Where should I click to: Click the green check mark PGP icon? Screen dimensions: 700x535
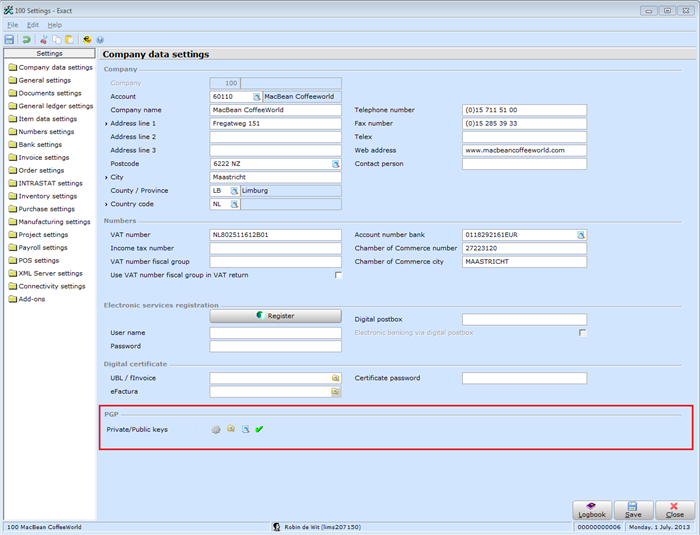pos(259,429)
